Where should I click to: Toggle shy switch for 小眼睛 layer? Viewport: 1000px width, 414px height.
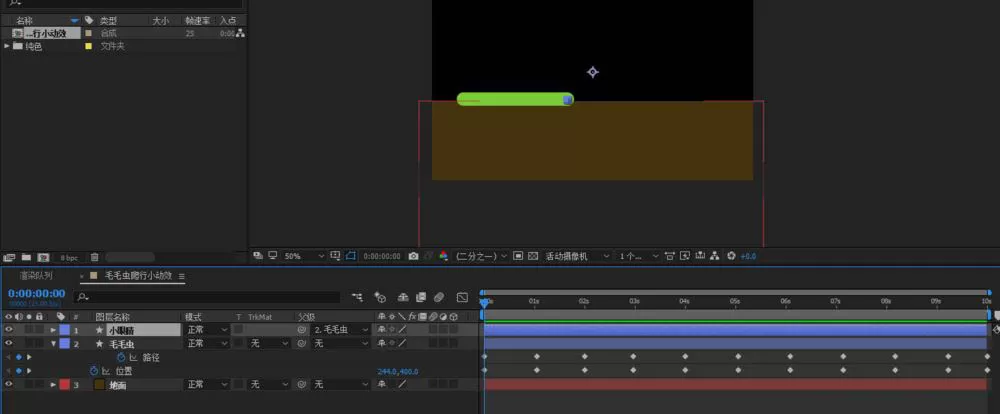pyautogui.click(x=381, y=330)
